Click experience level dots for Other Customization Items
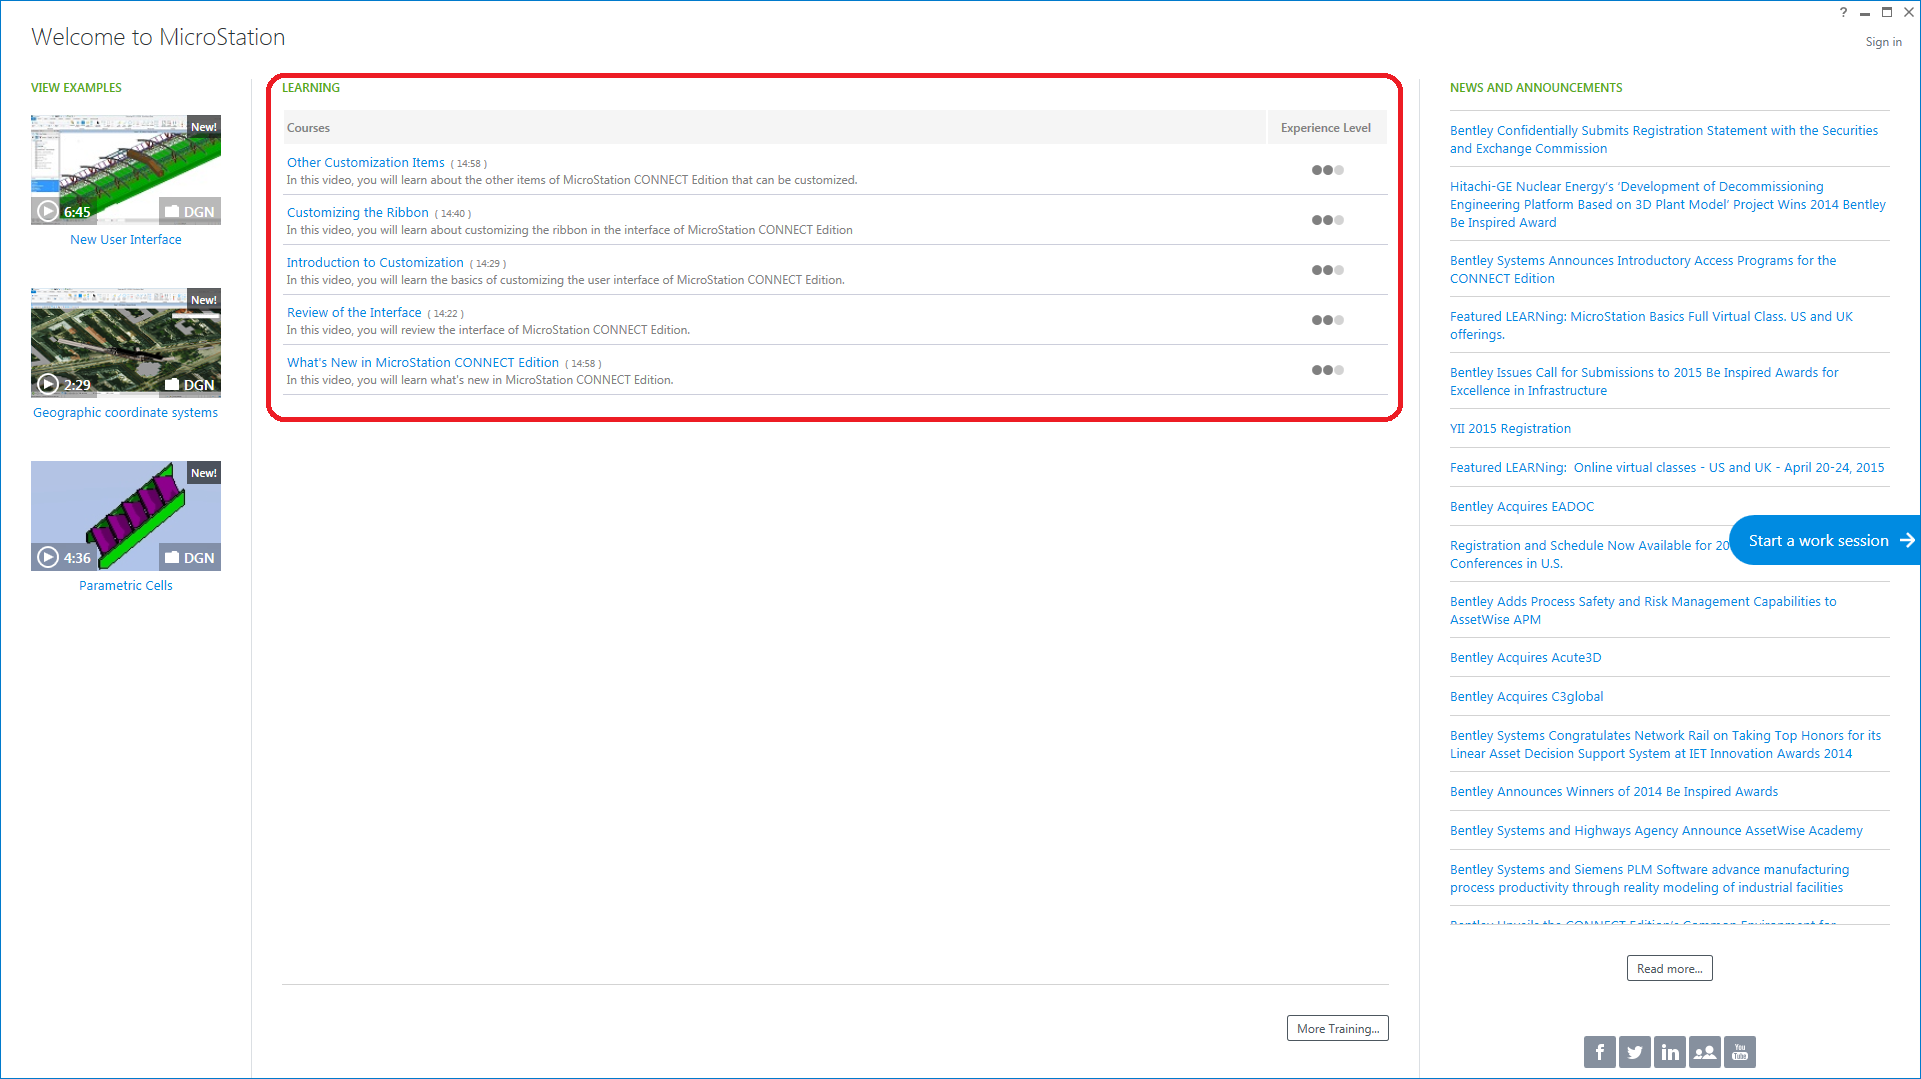Viewport: 1921px width, 1079px height. (1327, 170)
